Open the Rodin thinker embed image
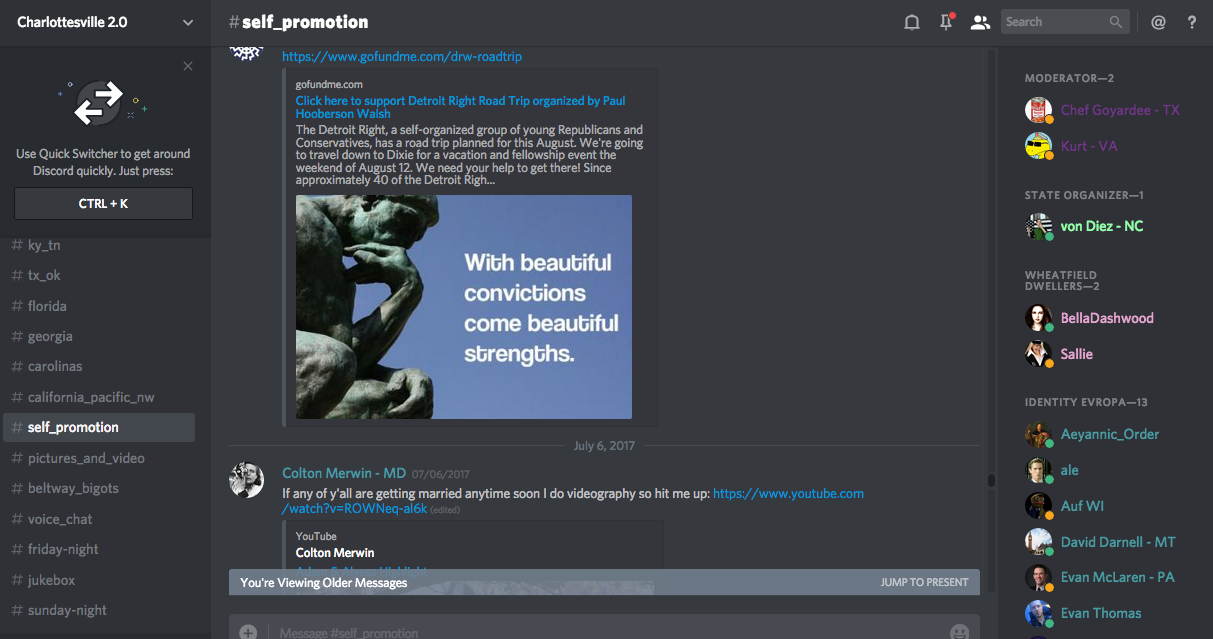1213x639 pixels. 463,307
